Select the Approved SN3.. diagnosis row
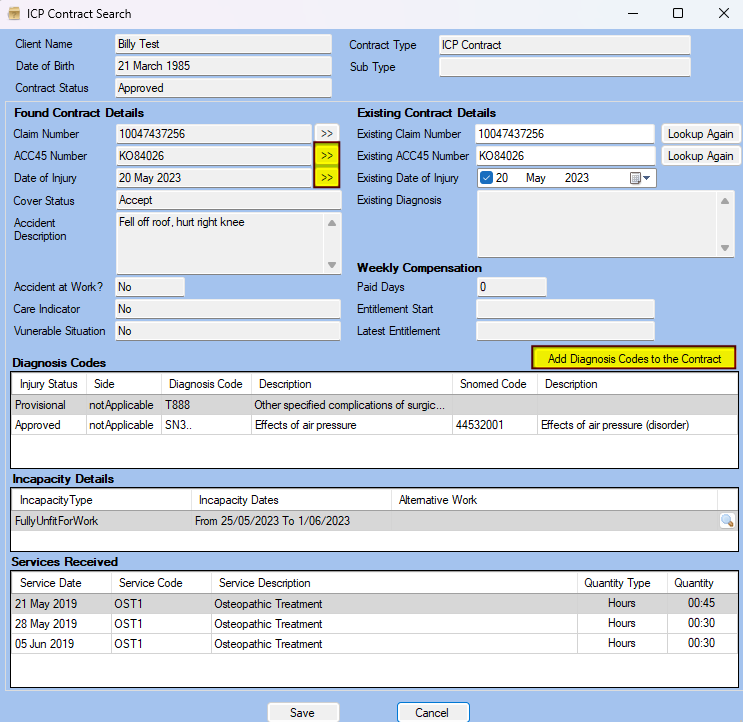This screenshot has height=722, width=743. pos(374,425)
